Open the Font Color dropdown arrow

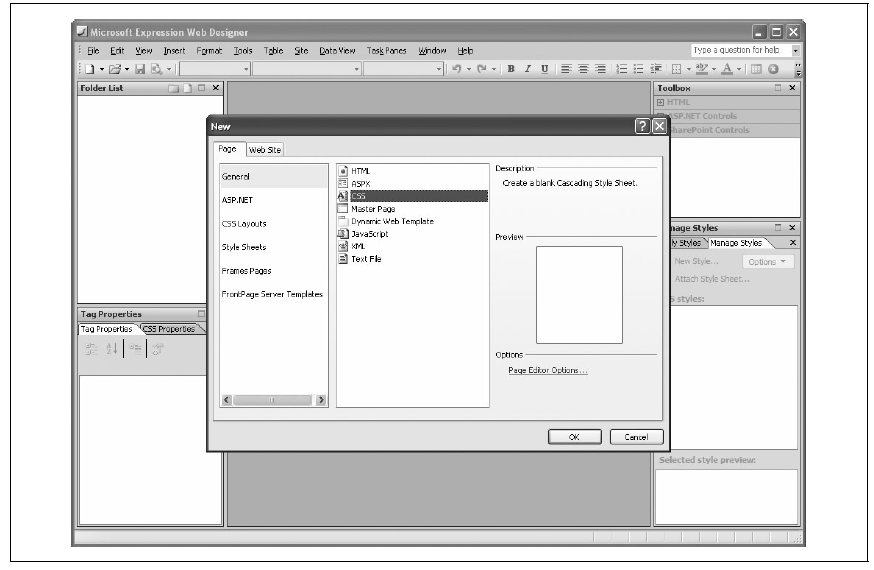click(739, 69)
